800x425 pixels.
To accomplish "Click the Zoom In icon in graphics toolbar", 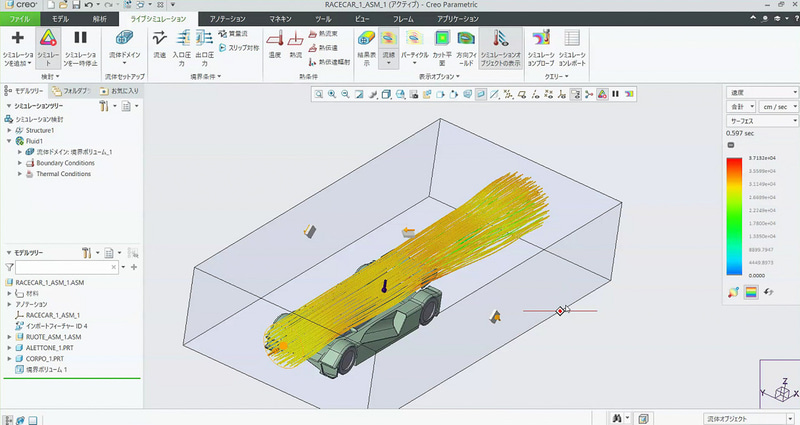I will 332,94.
